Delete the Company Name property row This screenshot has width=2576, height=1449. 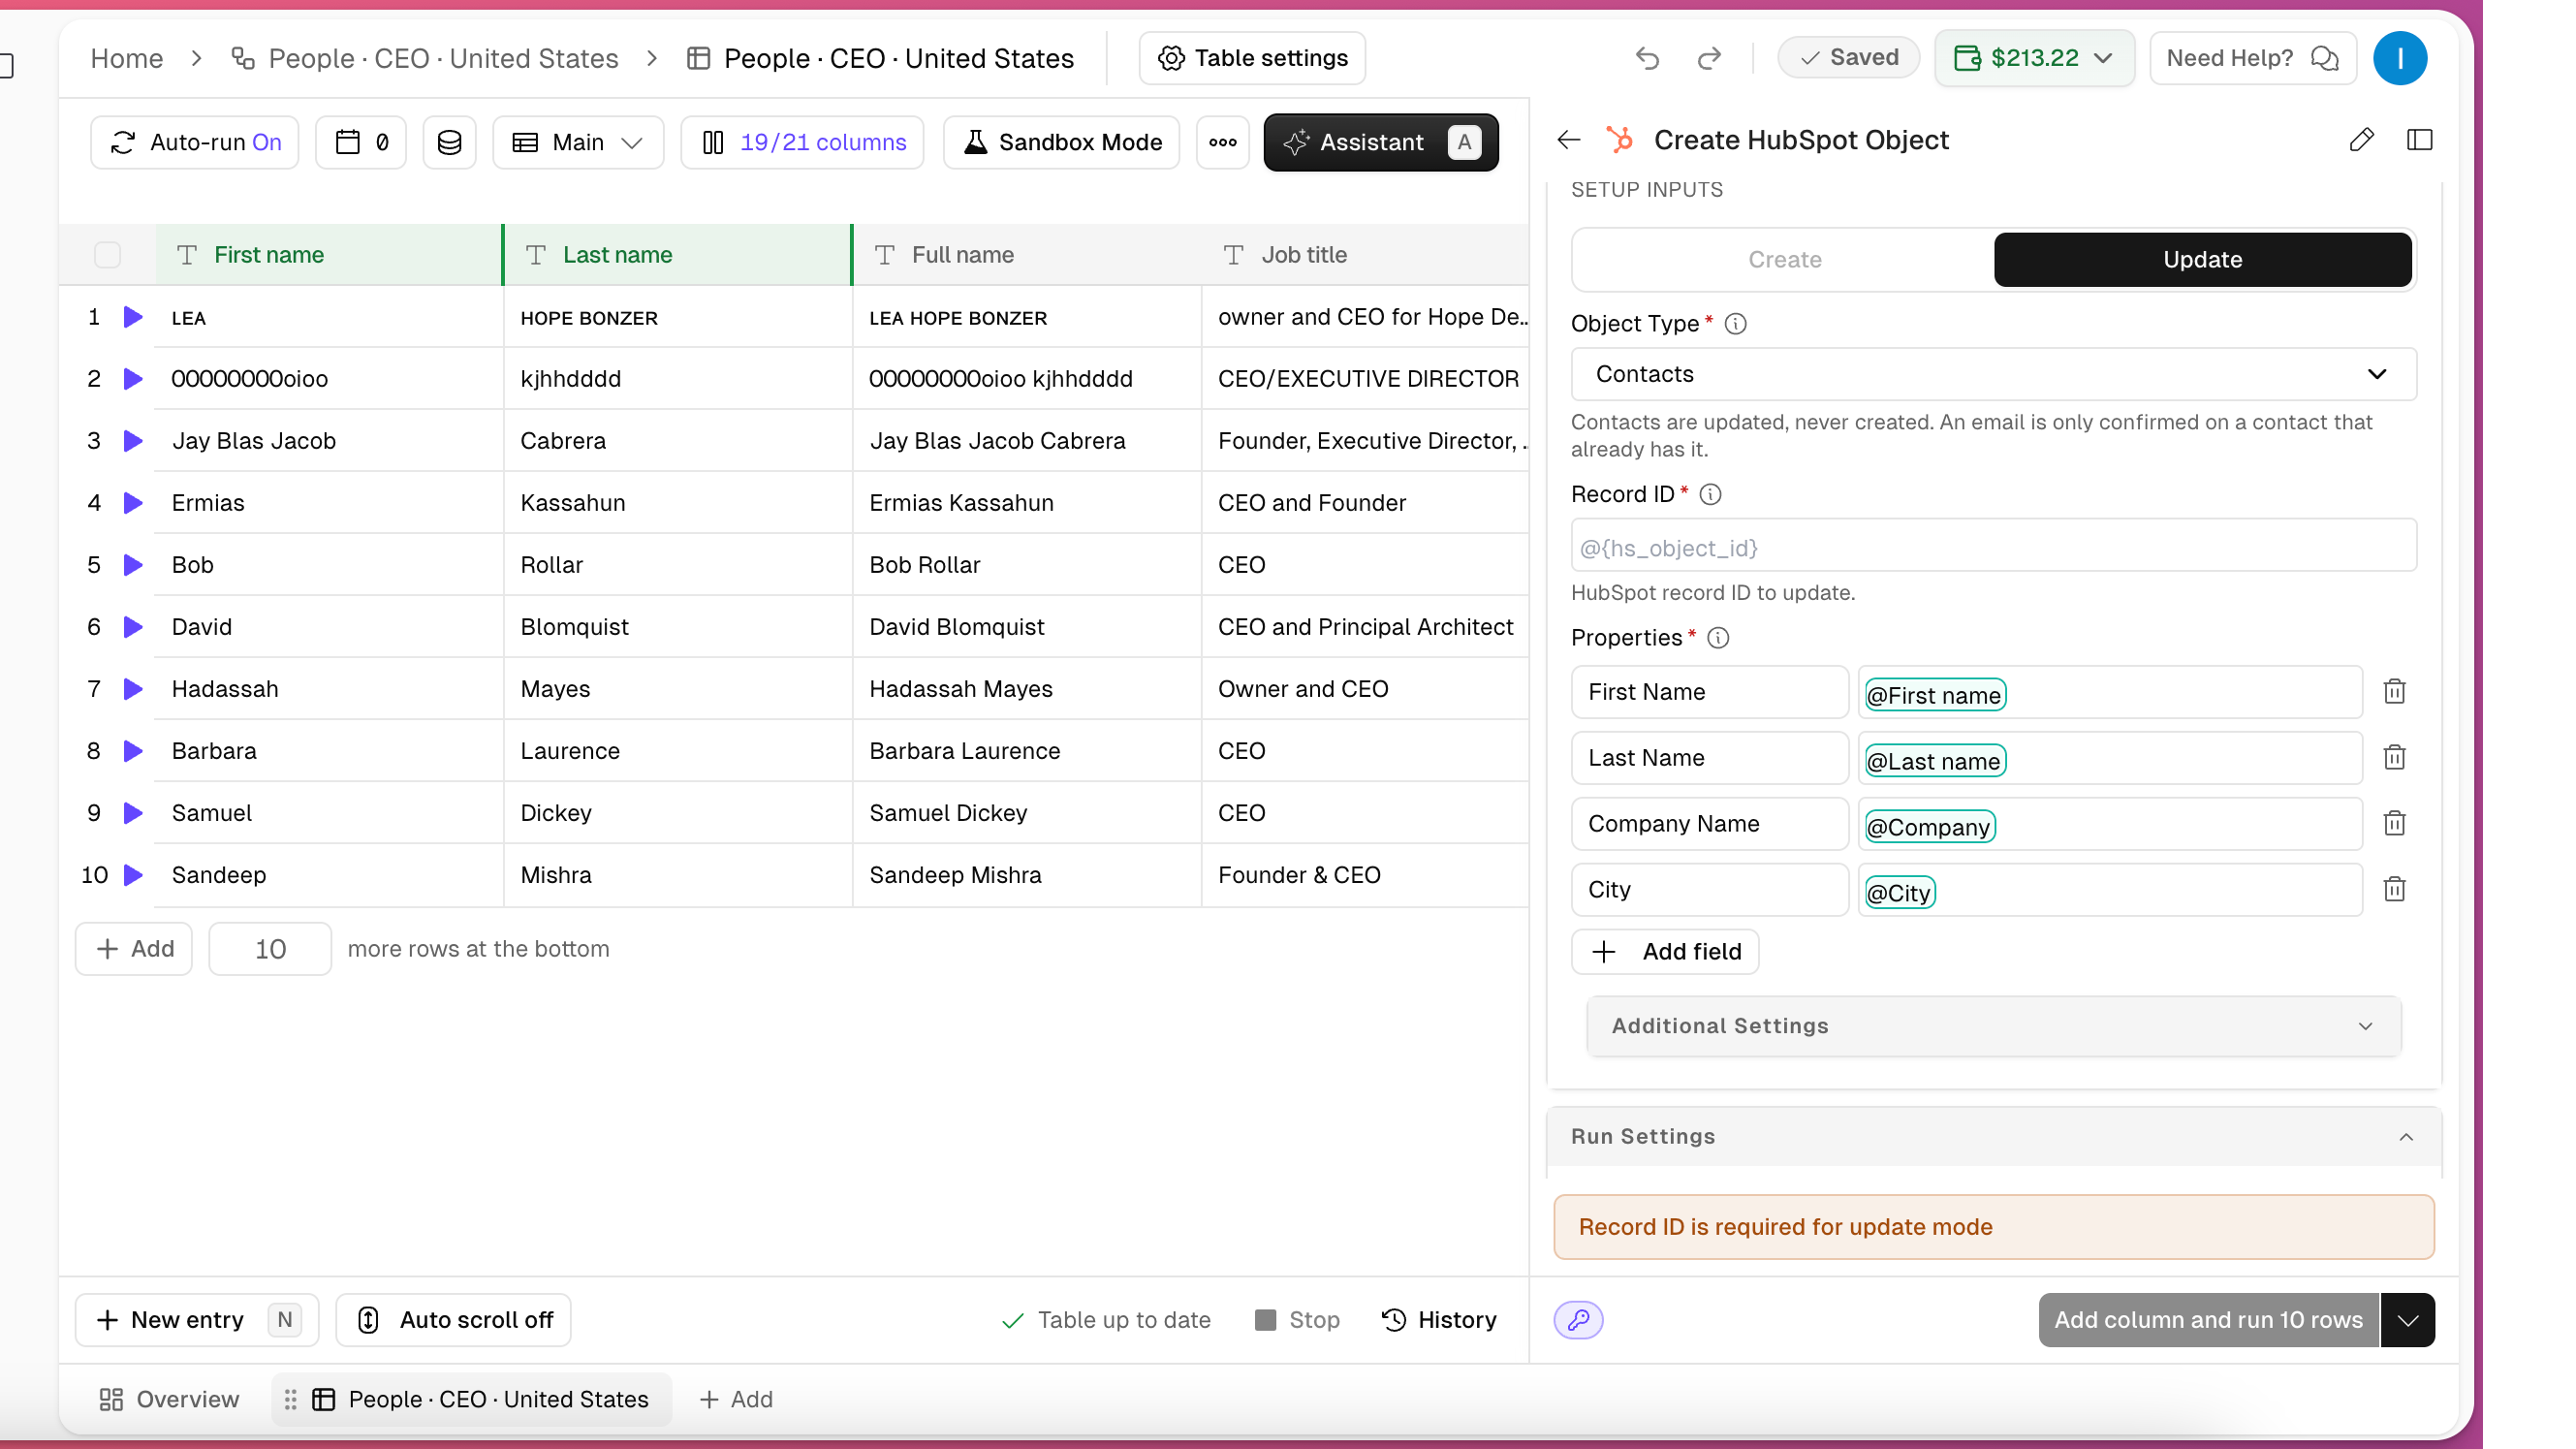2394,824
